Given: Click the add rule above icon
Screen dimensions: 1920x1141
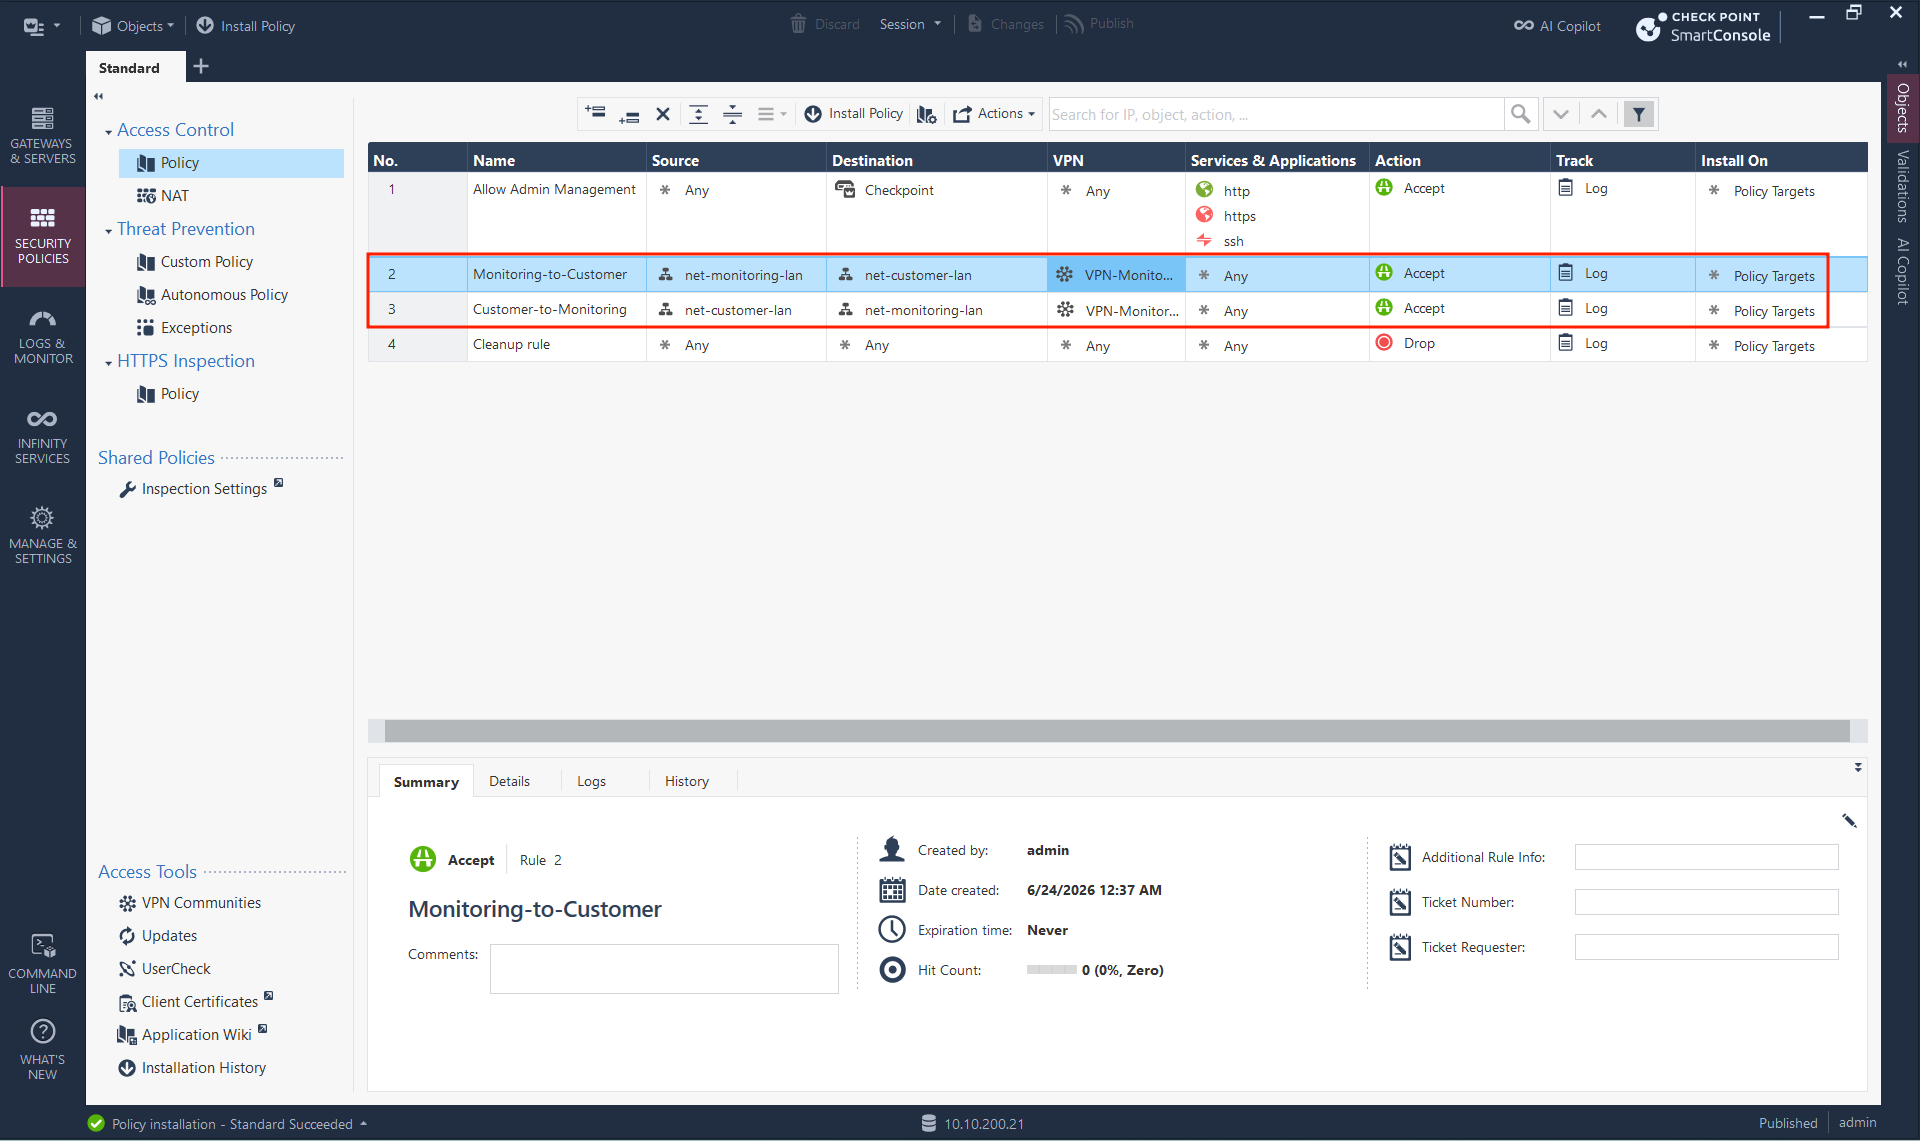Looking at the screenshot, I should pos(595,113).
